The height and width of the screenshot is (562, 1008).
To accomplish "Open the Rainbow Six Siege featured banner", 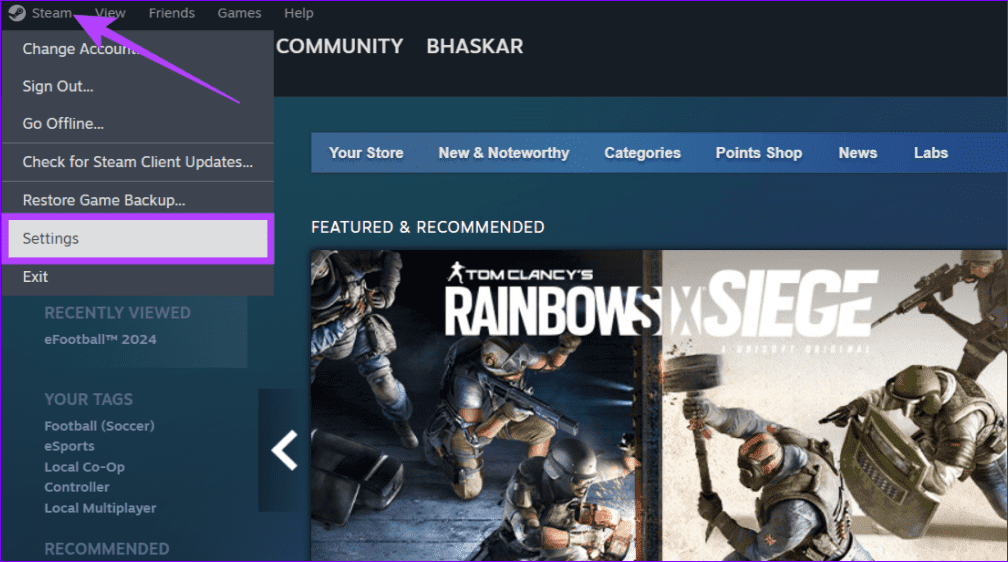I will (658, 405).
